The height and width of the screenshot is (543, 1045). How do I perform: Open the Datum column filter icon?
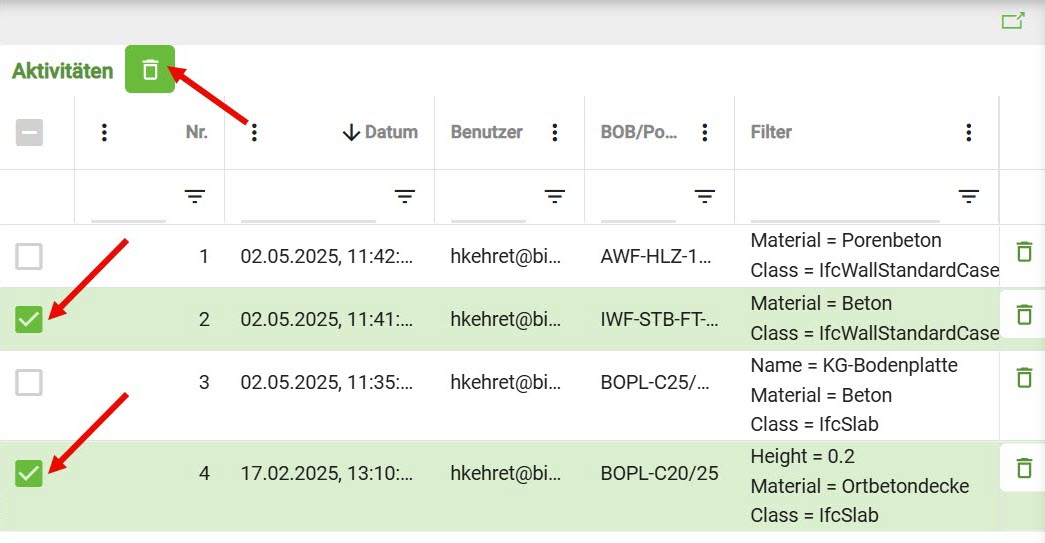(x=405, y=197)
